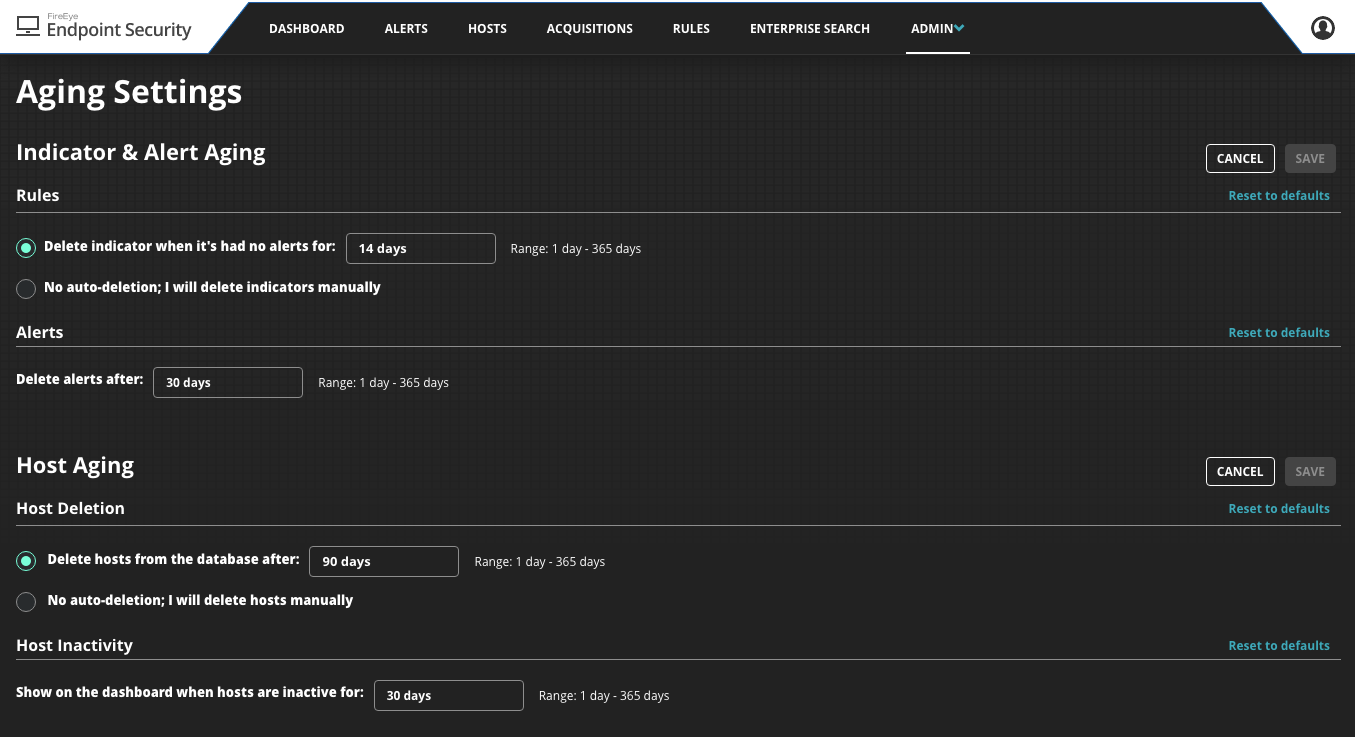1355x737 pixels.
Task: Click the 'Host Inactivity' subheading
Action: tap(74, 645)
